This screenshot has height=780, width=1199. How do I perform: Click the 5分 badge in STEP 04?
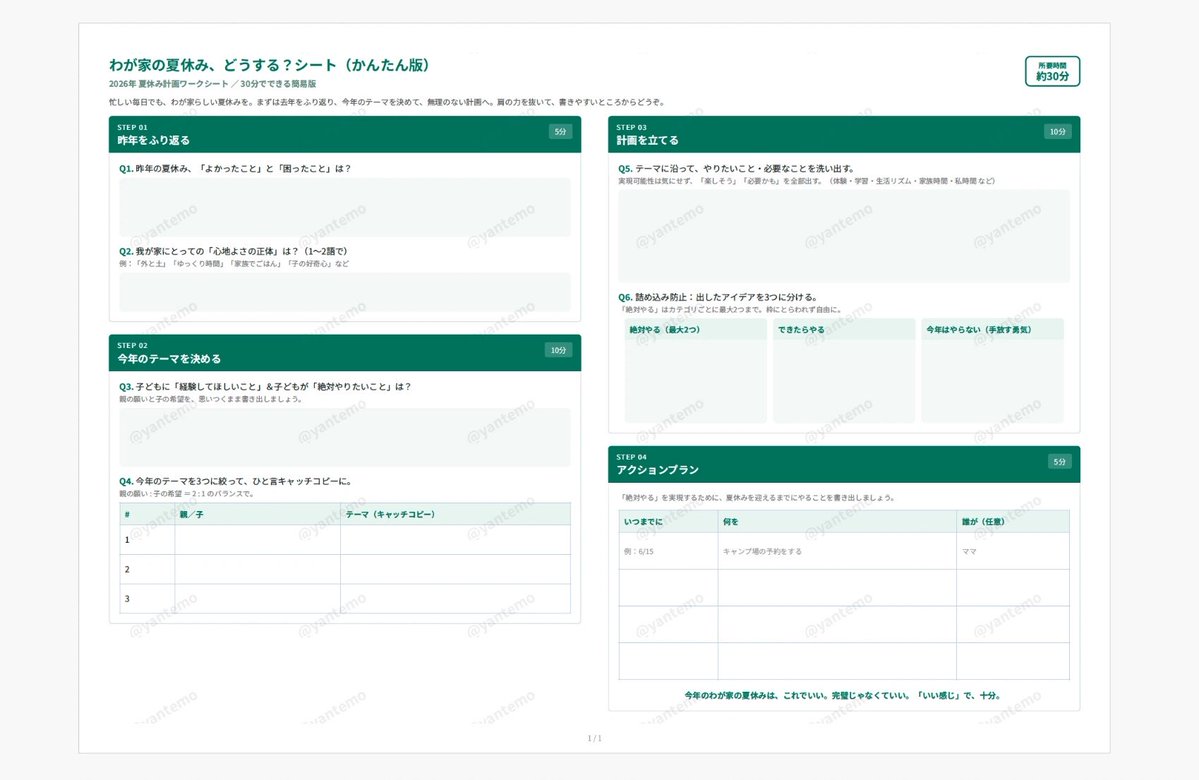click(1059, 462)
